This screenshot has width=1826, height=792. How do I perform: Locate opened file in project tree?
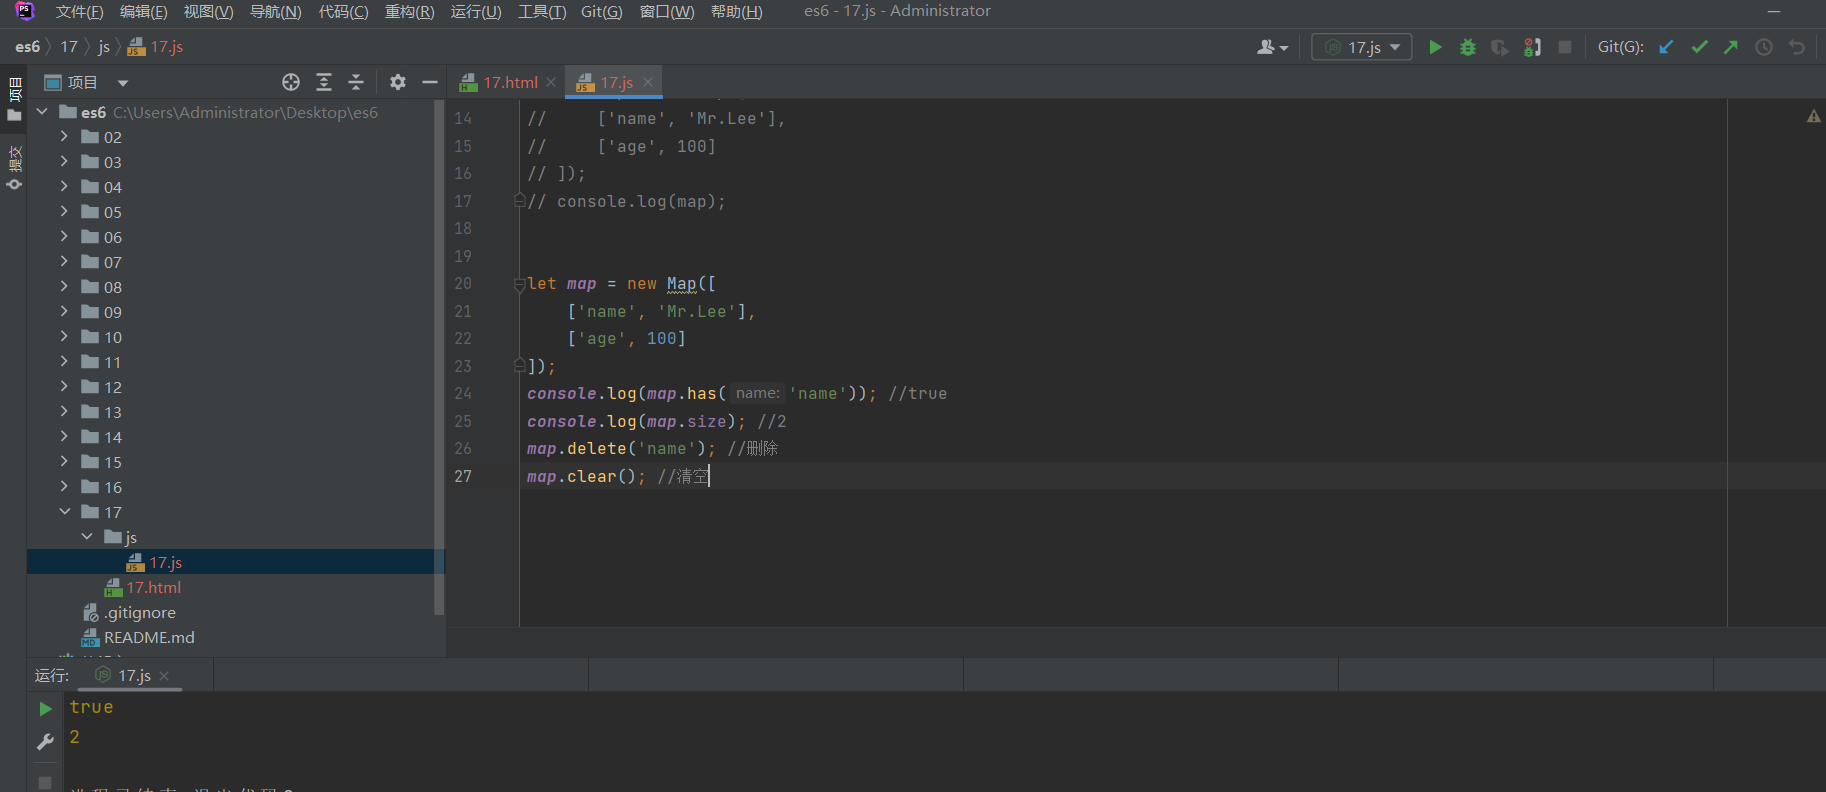click(x=291, y=82)
